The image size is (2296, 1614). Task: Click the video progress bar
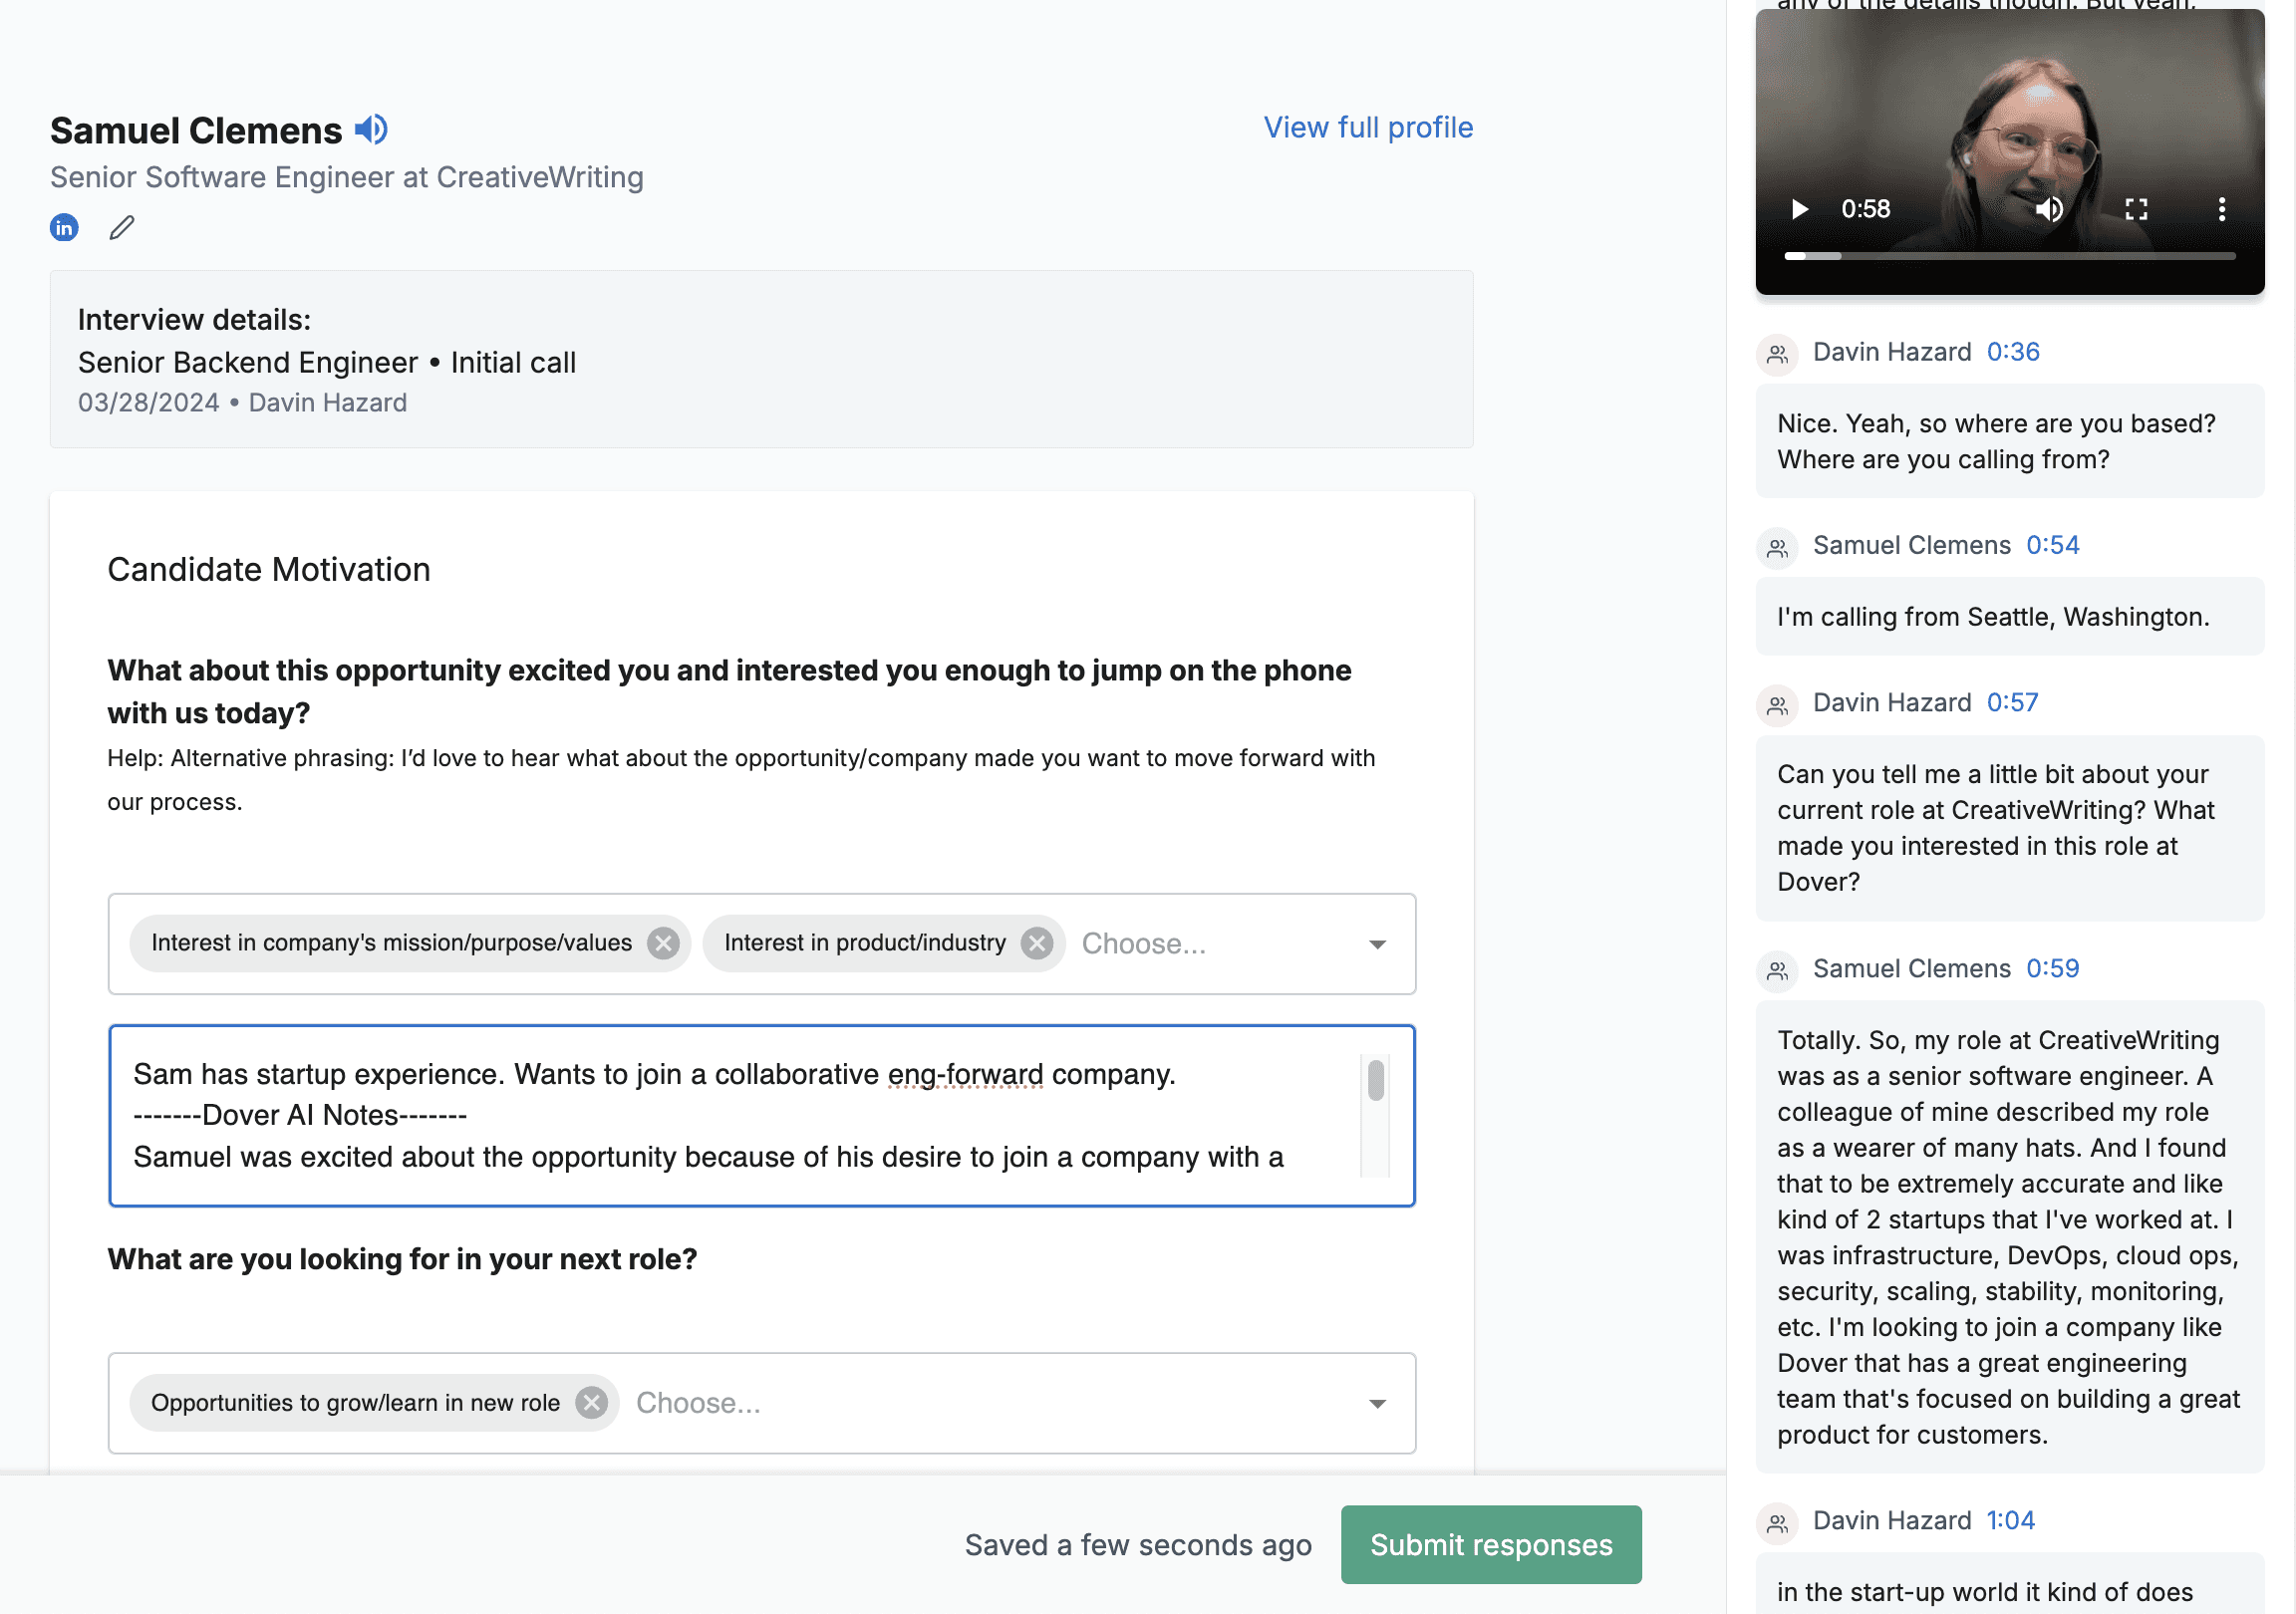pos(2010,256)
